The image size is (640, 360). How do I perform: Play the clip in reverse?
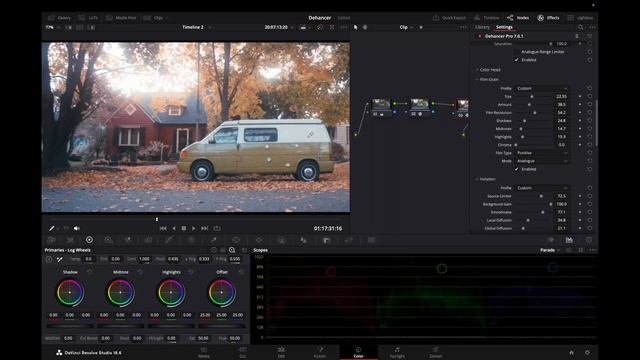(x=174, y=228)
